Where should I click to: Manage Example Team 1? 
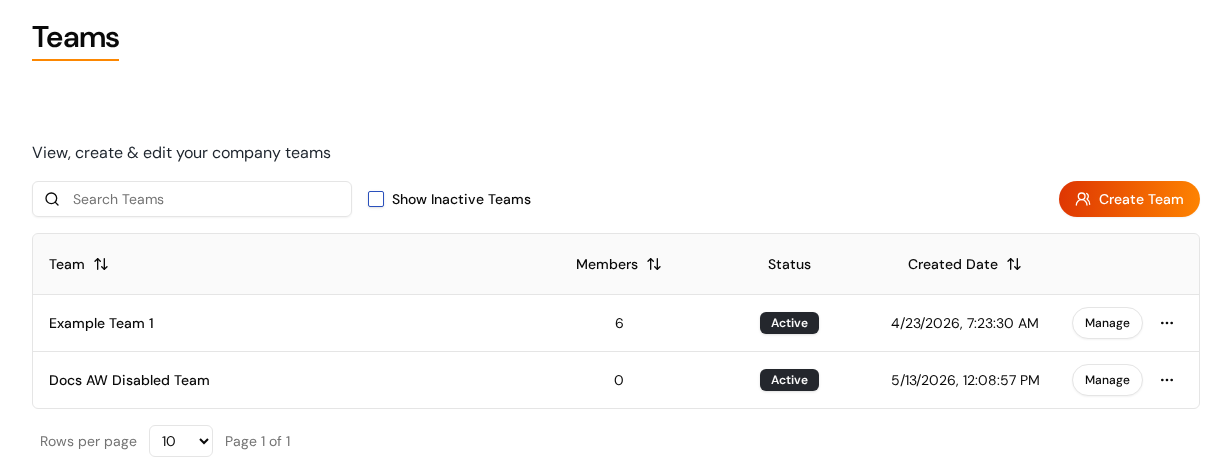1107,323
